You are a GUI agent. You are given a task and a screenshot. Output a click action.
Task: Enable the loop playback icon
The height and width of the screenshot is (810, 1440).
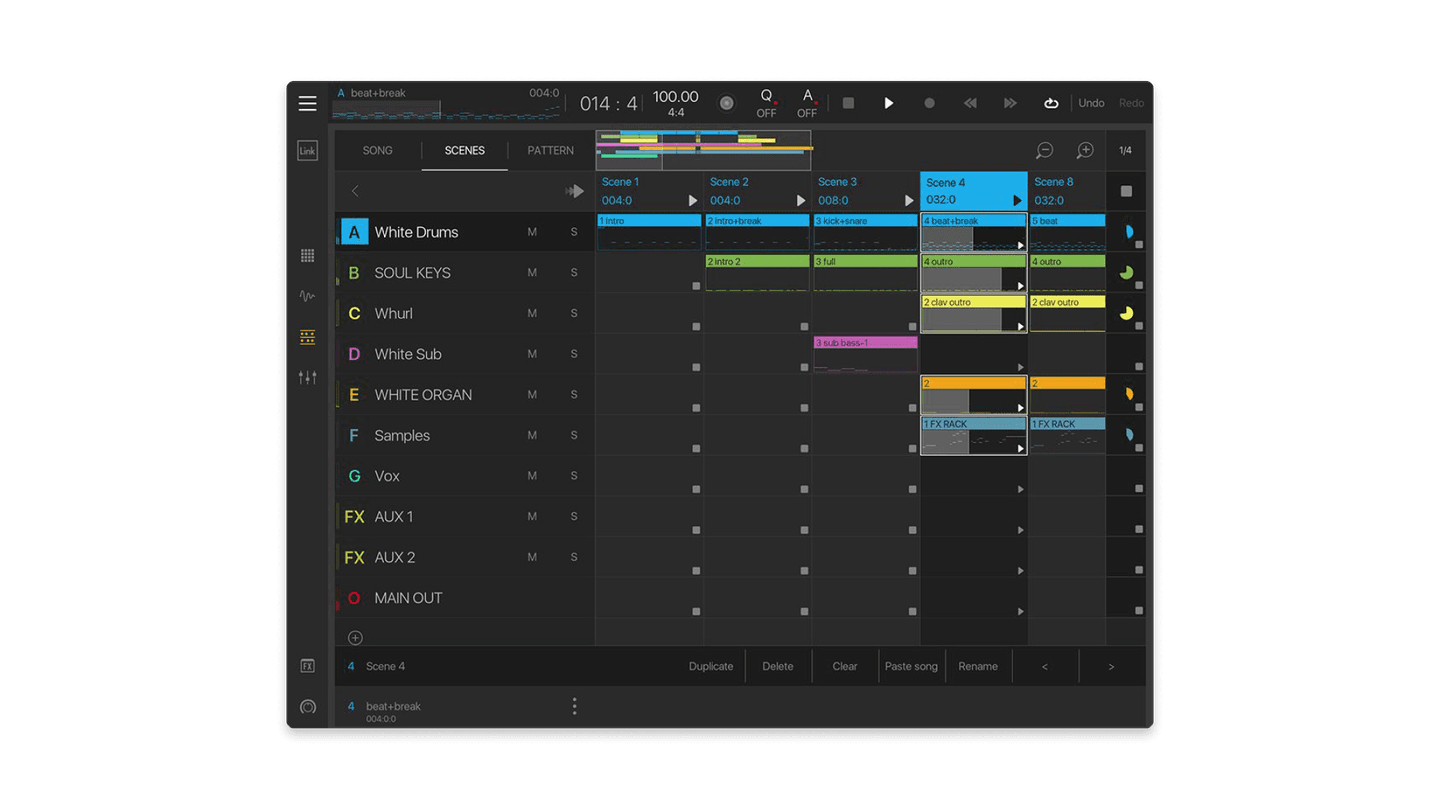(1051, 103)
